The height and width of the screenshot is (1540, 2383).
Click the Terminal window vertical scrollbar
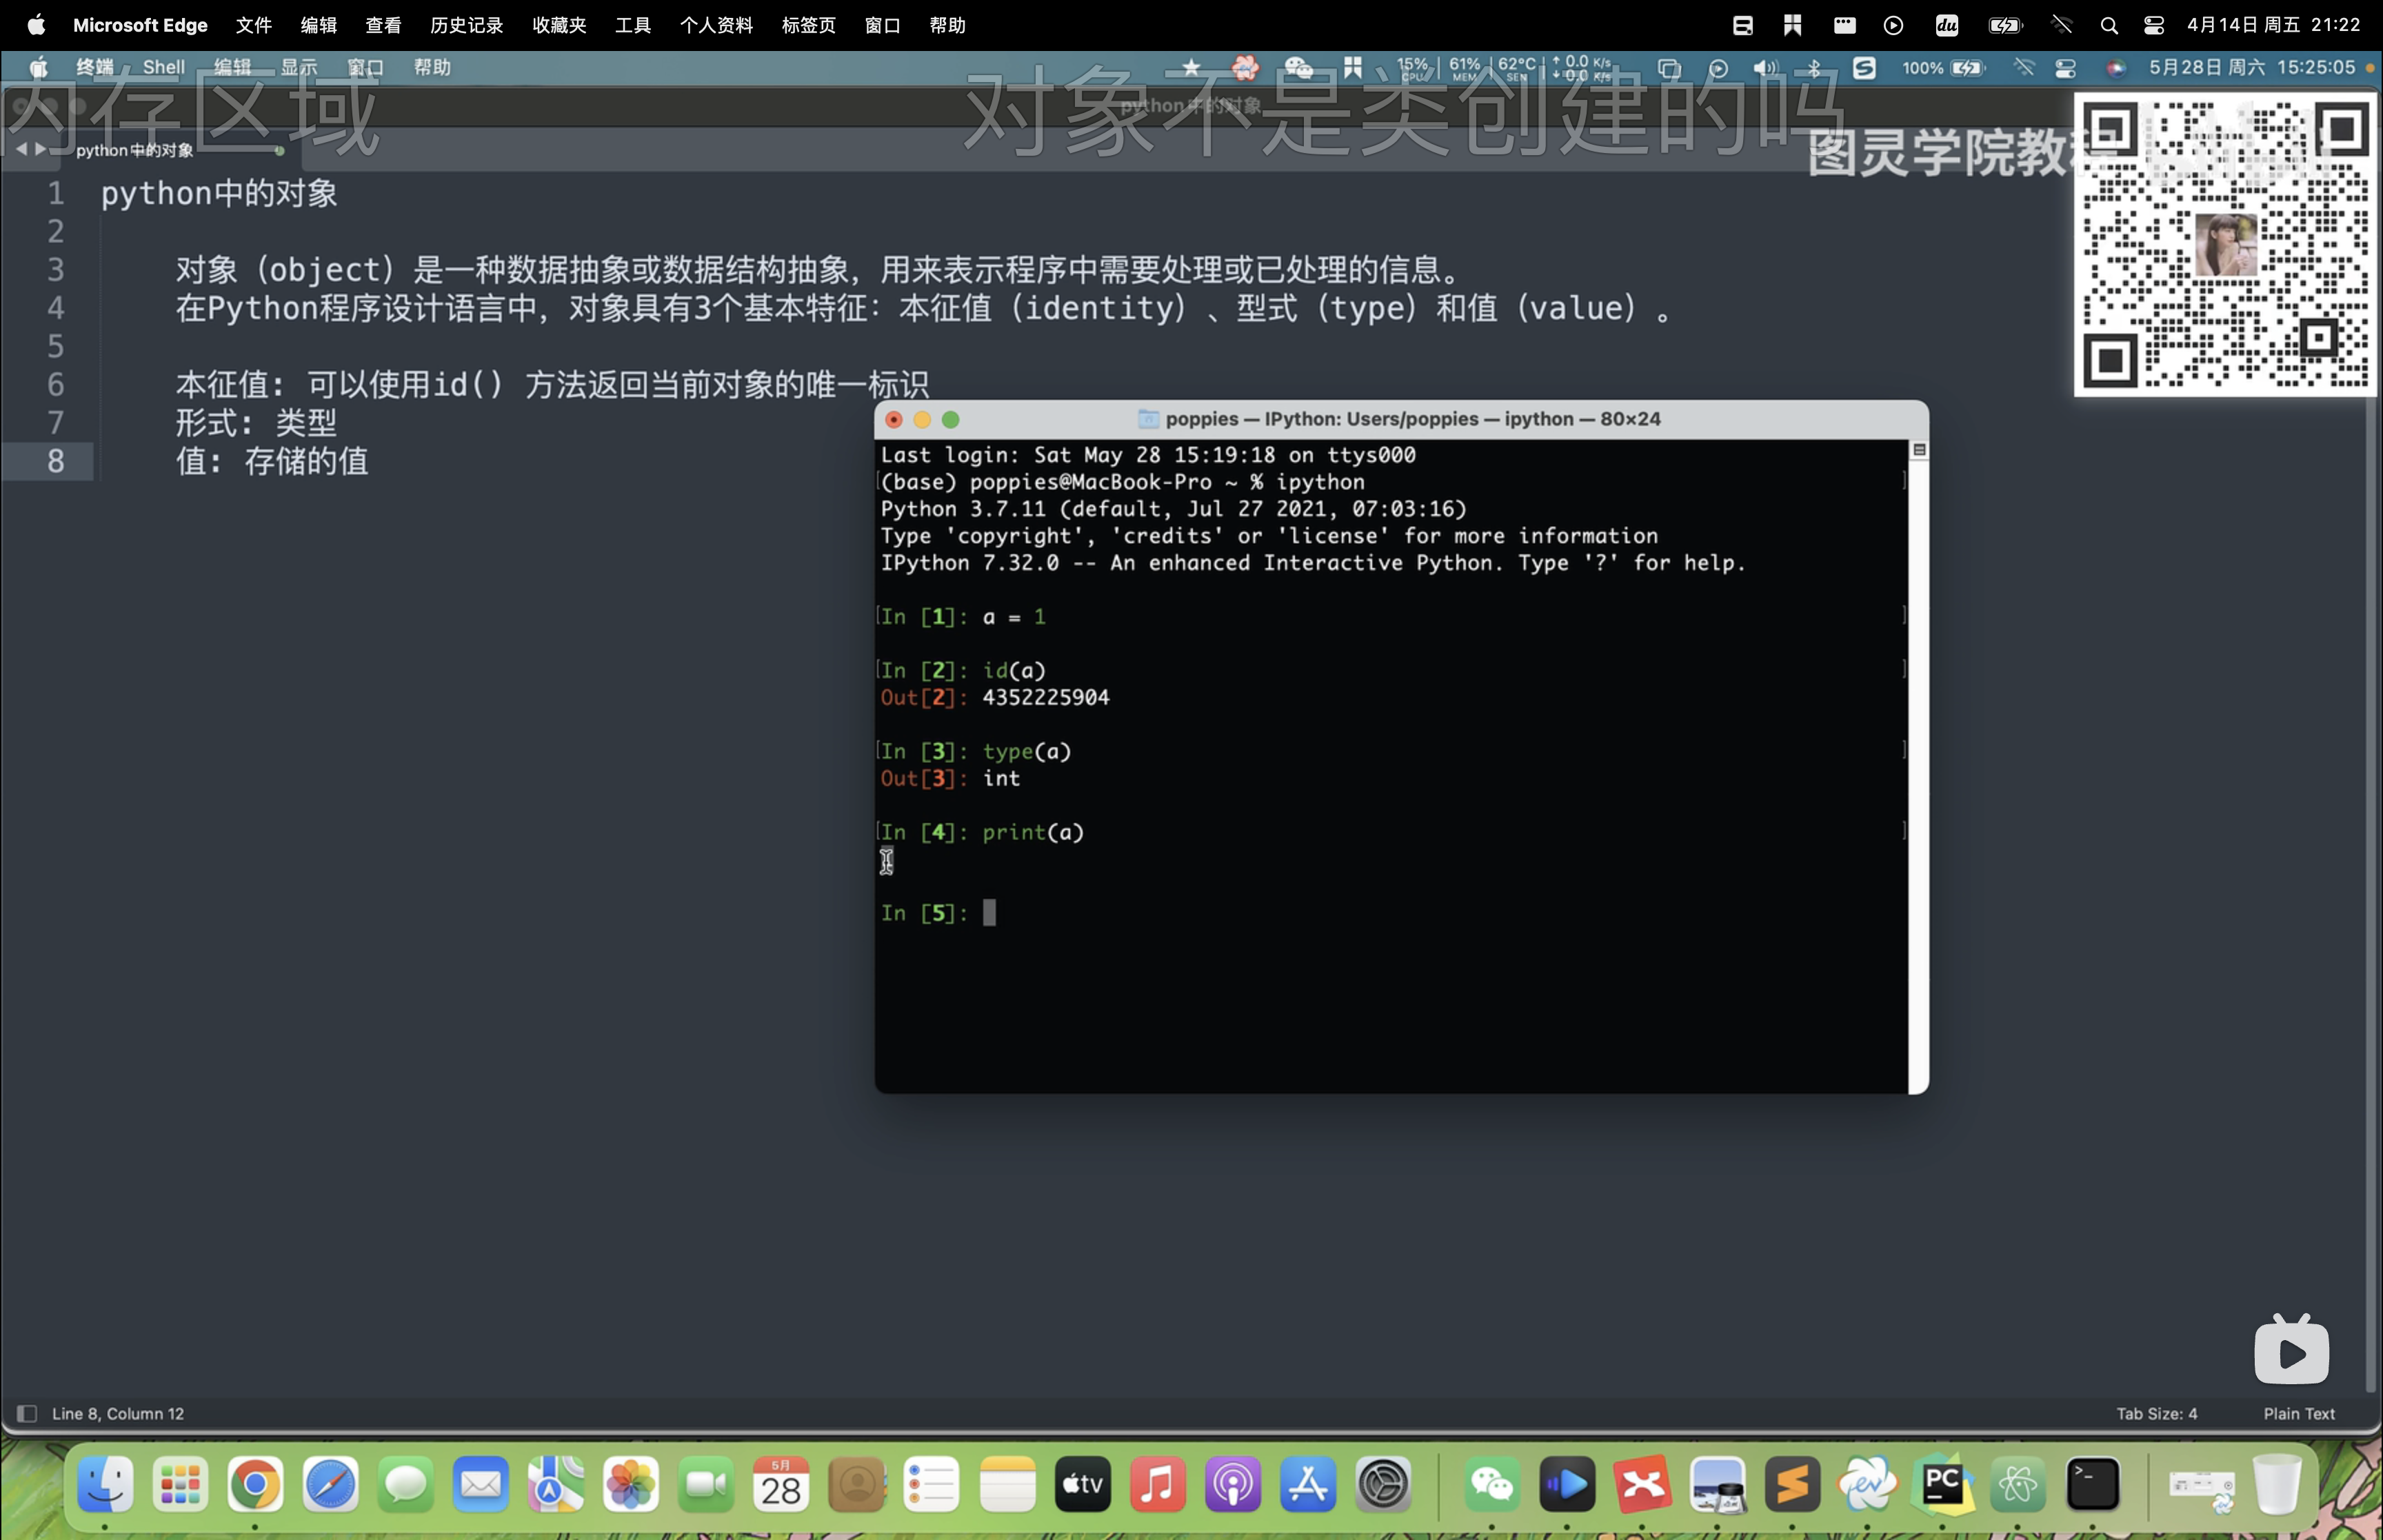1918,766
